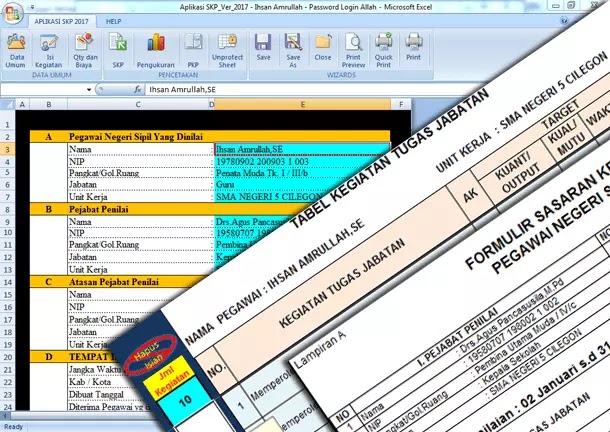Click the Office button logo
This screenshot has width=610, height=432.
tap(12, 13)
